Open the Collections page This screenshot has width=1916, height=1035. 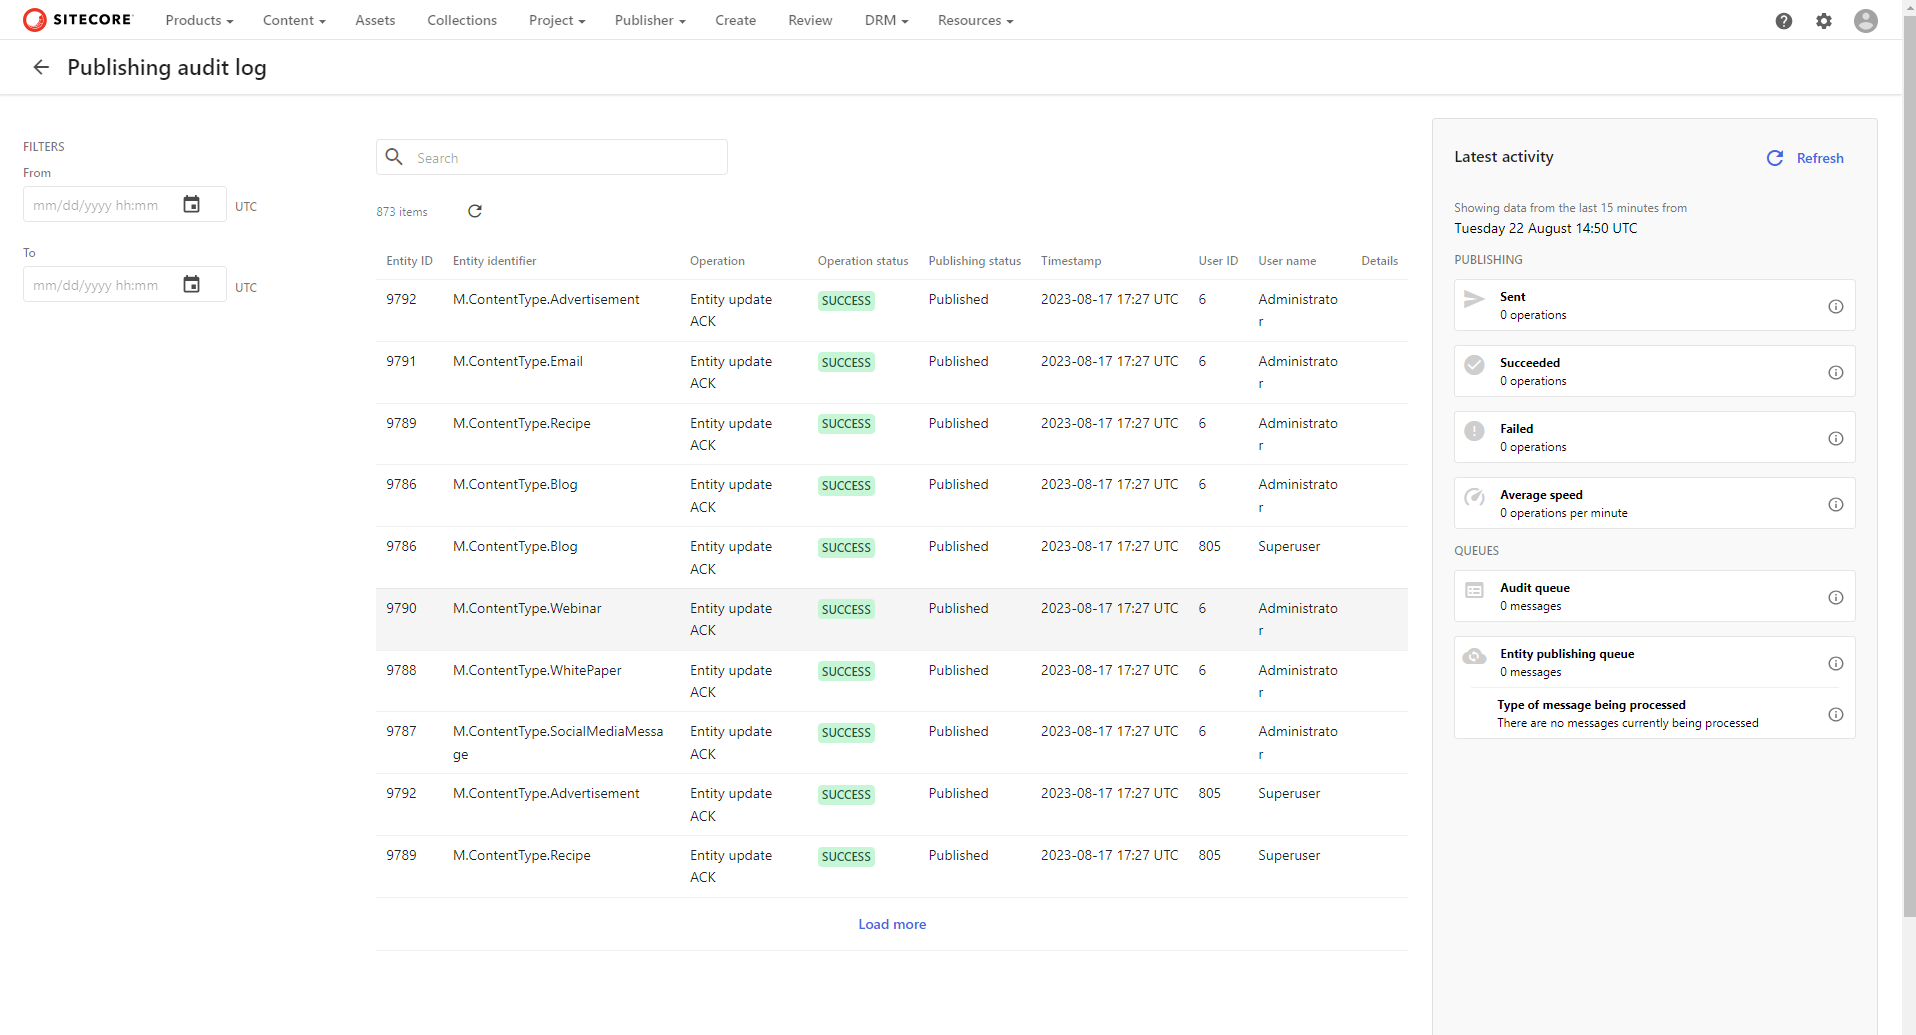pyautogui.click(x=462, y=20)
